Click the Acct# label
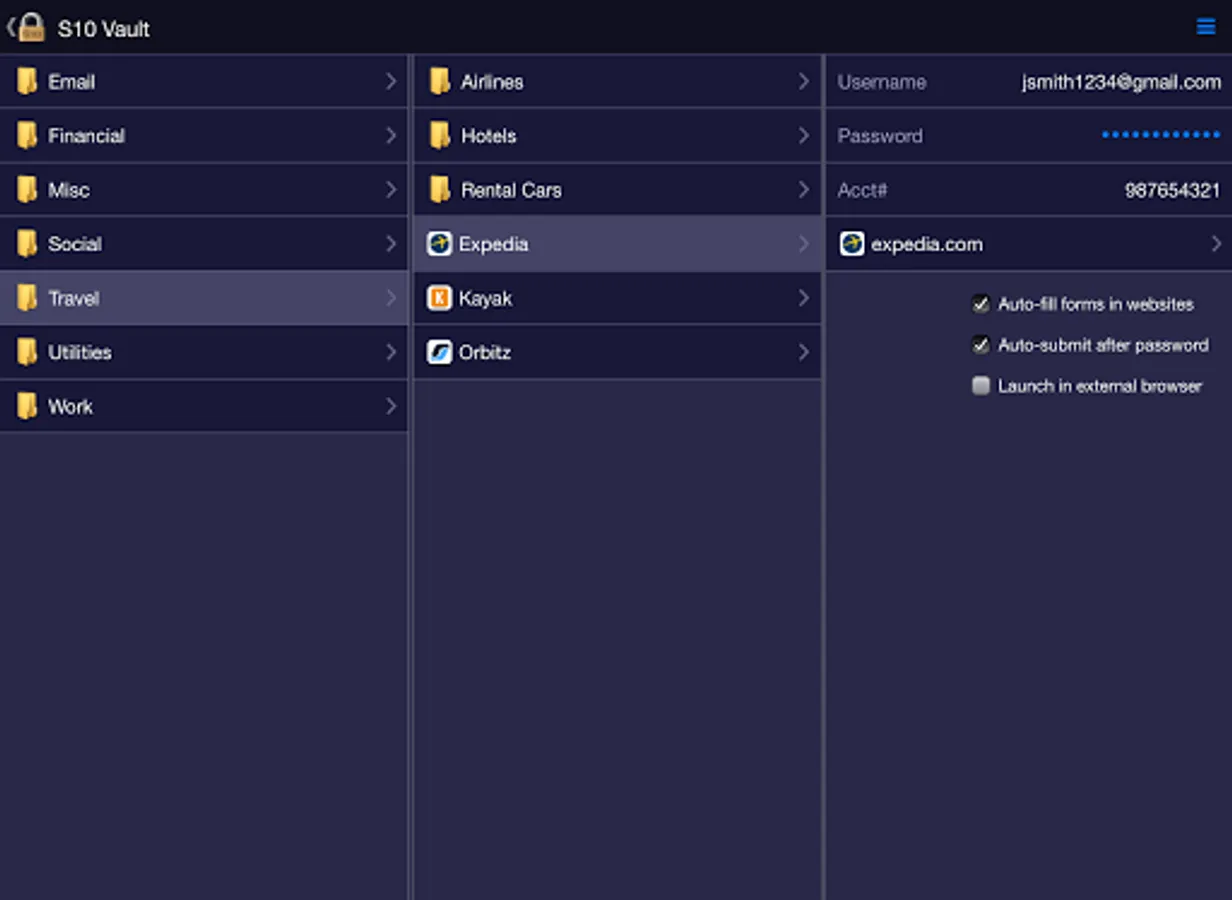The width and height of the screenshot is (1232, 900). [863, 190]
